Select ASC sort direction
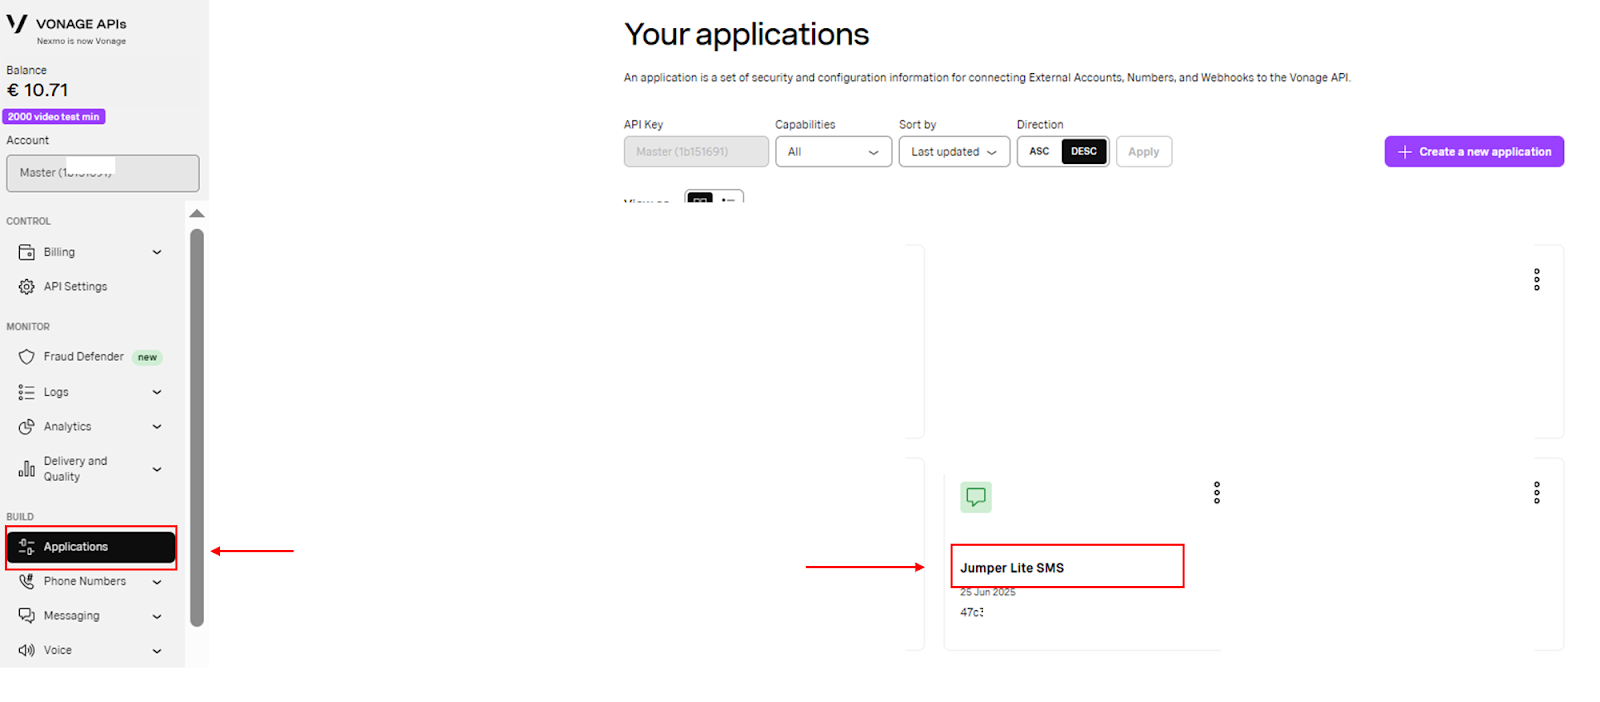Viewport: 1600px width, 702px height. (x=1040, y=152)
